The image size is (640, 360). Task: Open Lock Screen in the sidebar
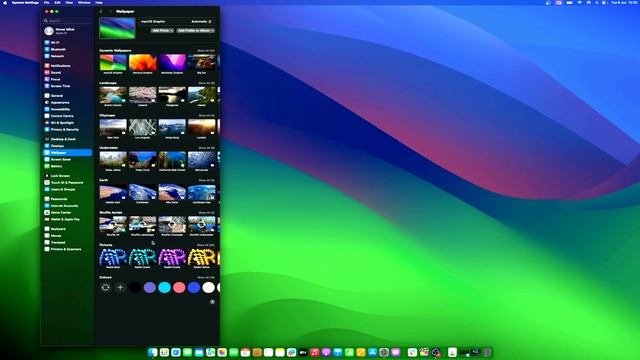point(67,176)
